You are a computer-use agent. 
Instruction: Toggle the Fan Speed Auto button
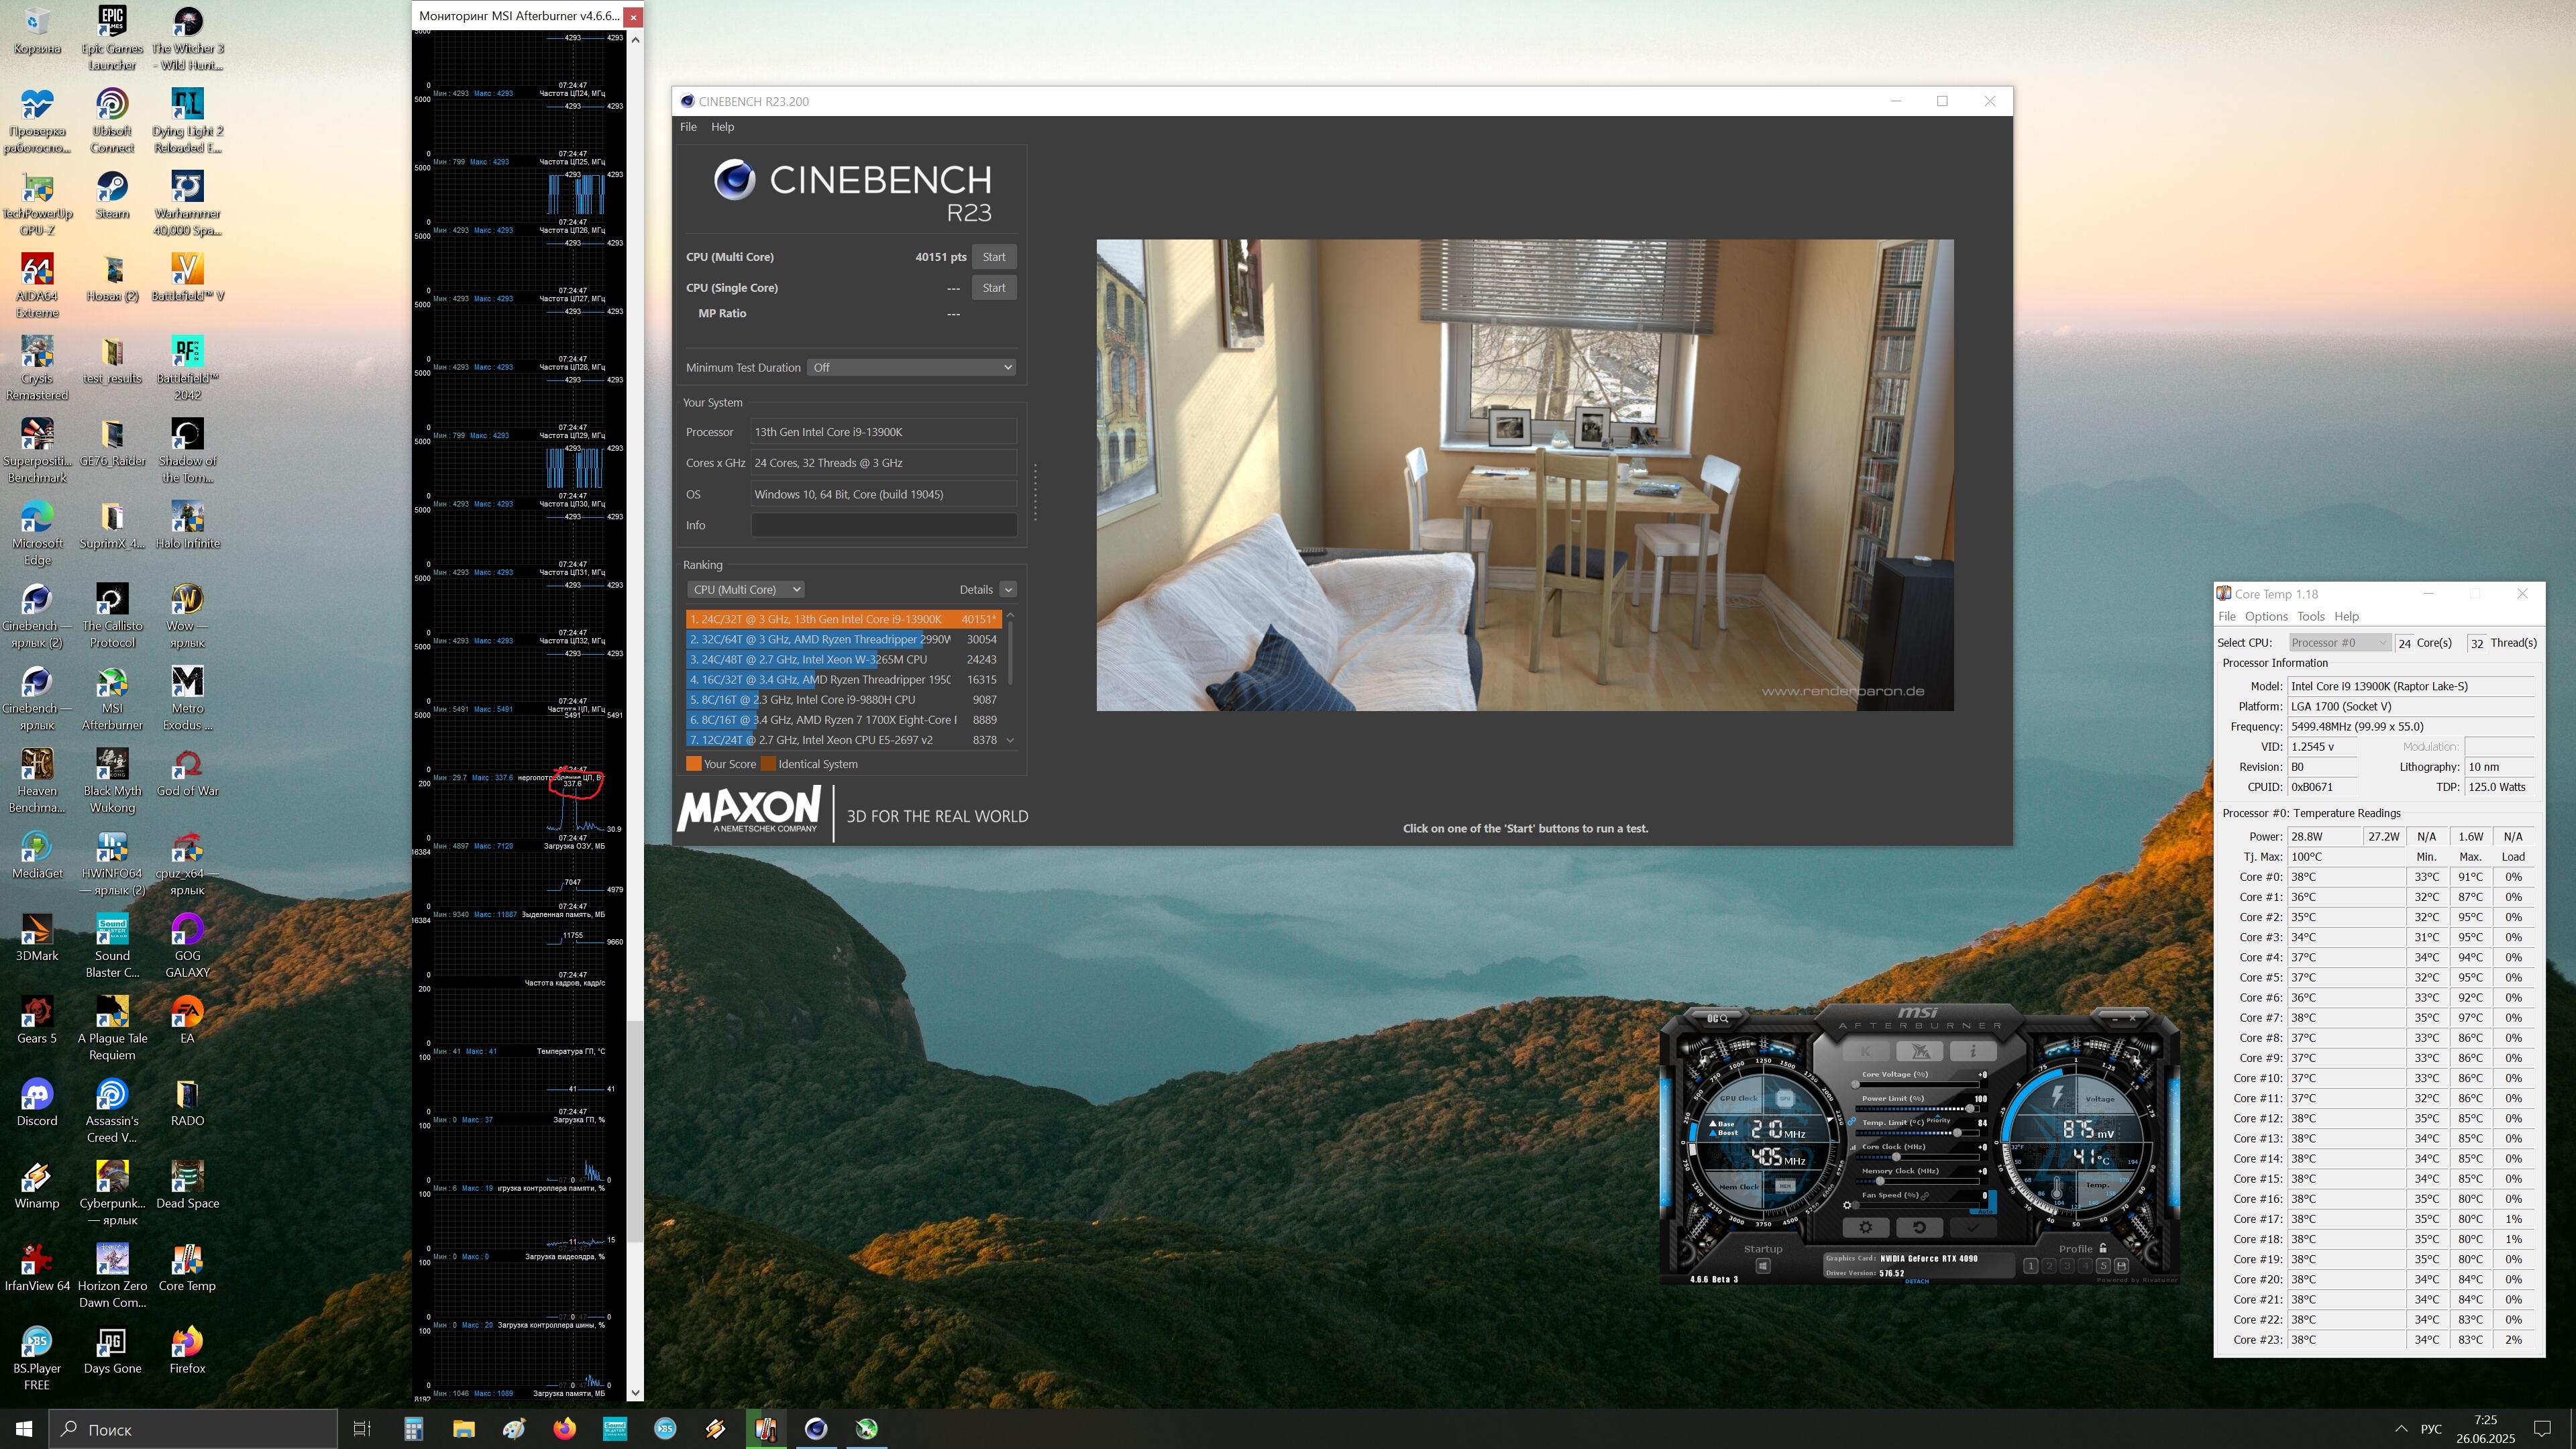pos(1985,1212)
